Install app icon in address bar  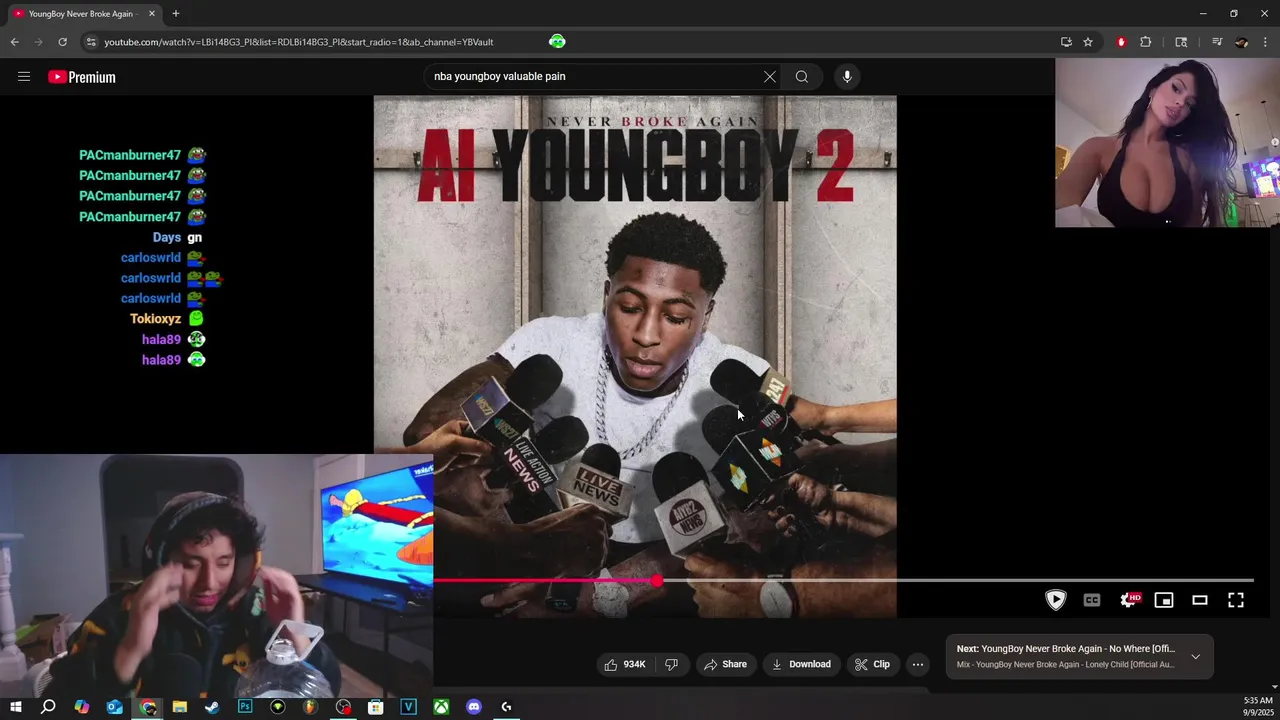click(1066, 42)
